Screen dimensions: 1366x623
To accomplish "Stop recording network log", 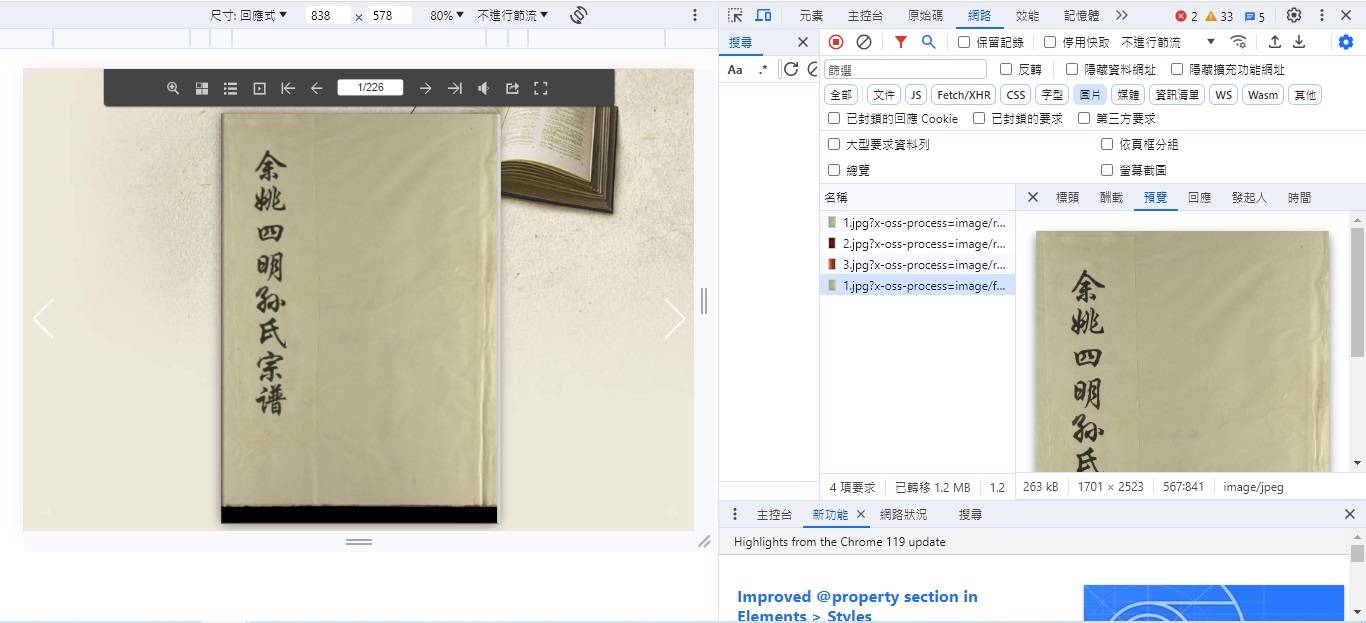I will [836, 42].
